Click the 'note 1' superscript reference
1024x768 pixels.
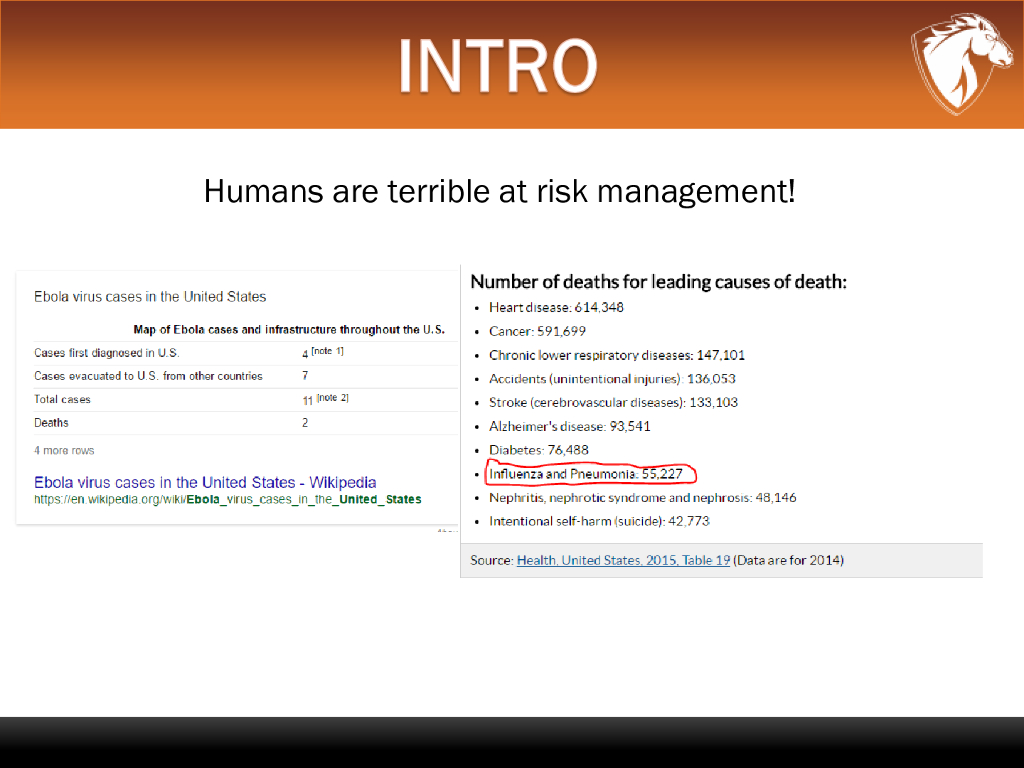330,352
